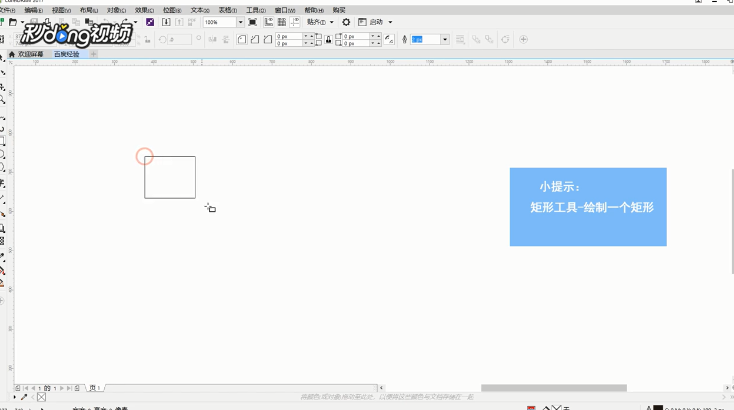
Task: Click the Convert to Curves icon
Action: click(x=505, y=40)
